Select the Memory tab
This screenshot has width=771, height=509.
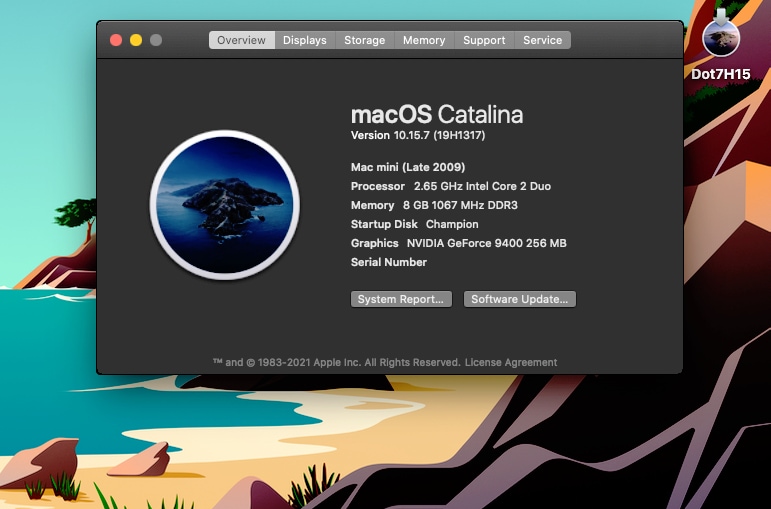(x=424, y=40)
